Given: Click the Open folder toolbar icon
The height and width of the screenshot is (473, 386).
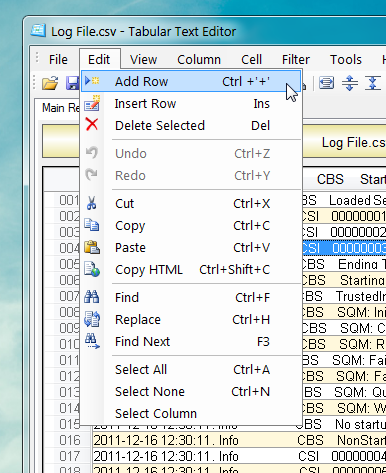Looking at the screenshot, I should (x=50, y=83).
